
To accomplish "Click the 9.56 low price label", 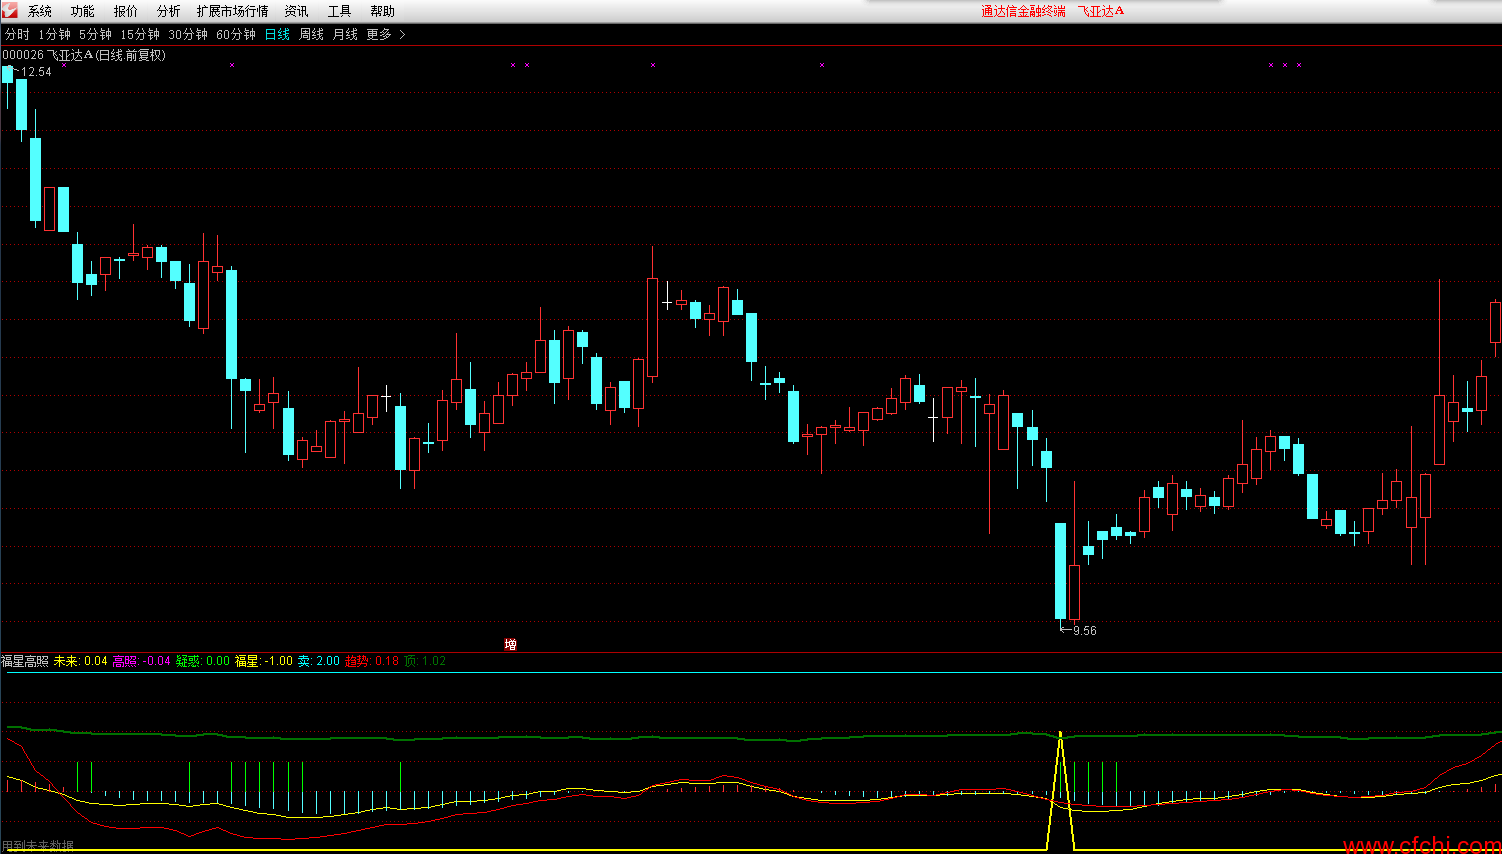I will coord(1085,631).
